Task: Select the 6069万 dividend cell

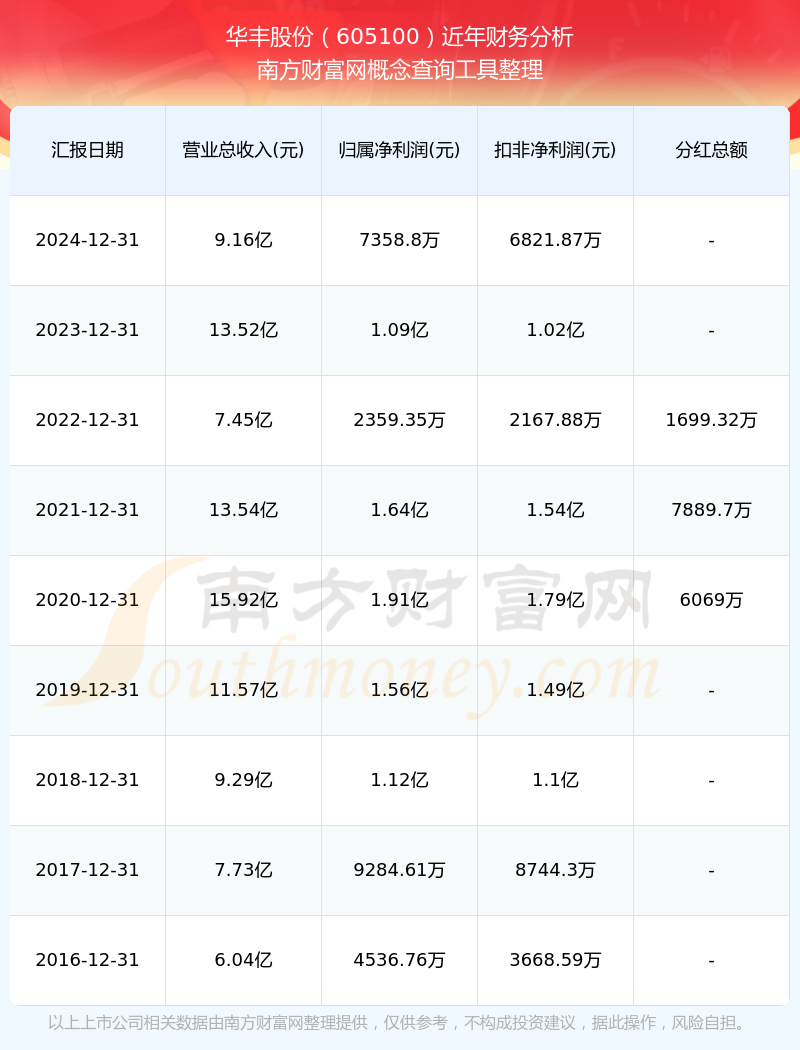Action: [x=712, y=600]
